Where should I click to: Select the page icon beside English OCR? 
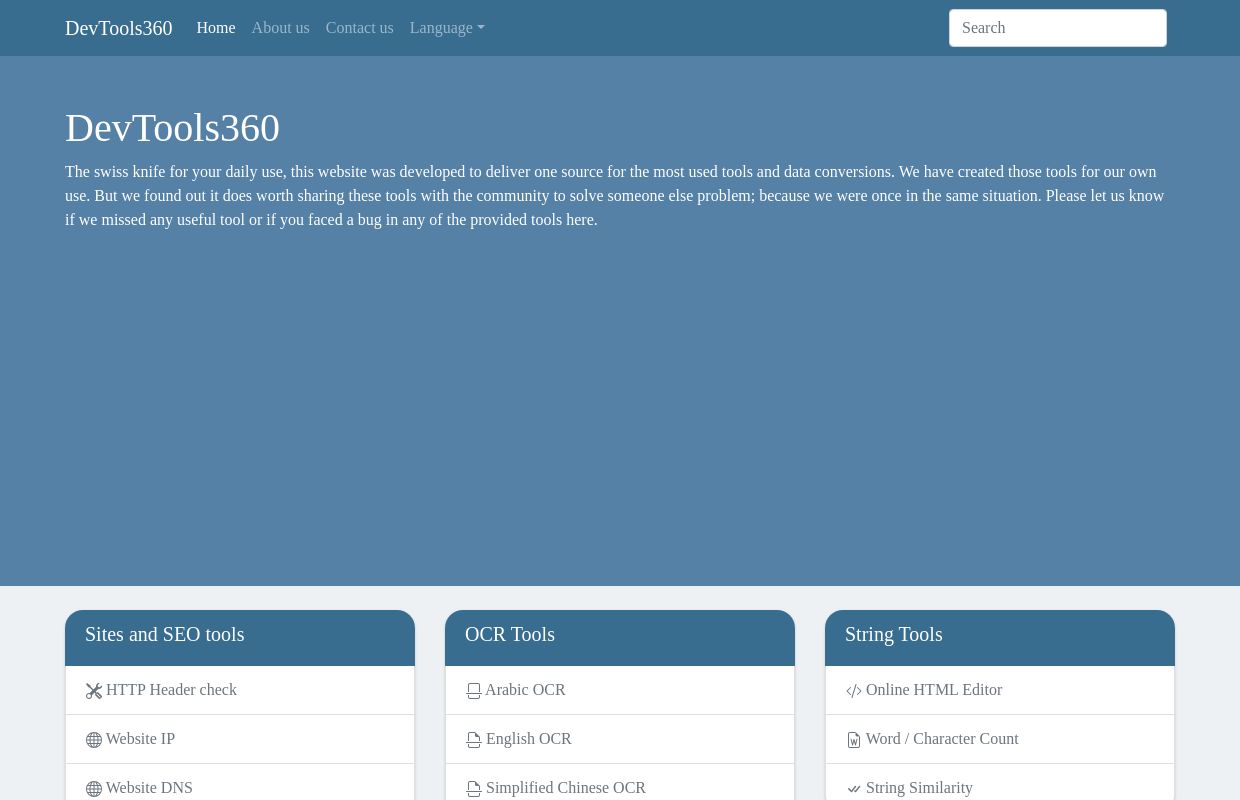click(x=474, y=740)
